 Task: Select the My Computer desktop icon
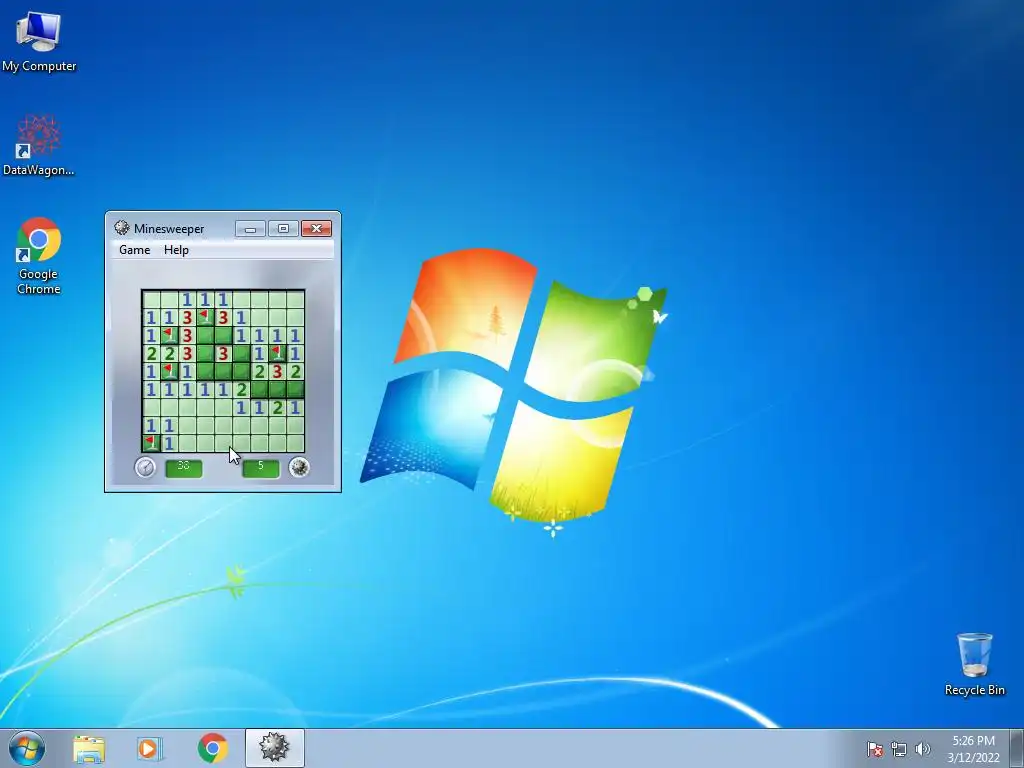coord(39,40)
